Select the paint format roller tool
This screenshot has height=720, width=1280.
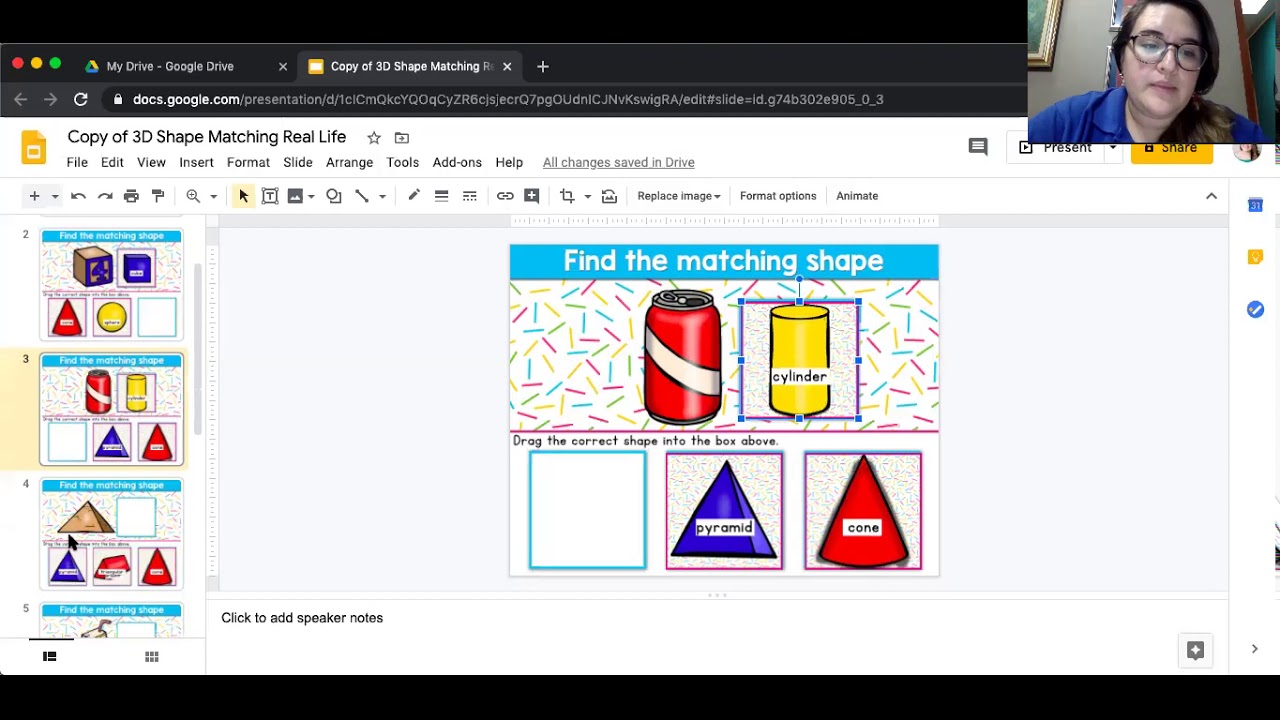tap(158, 196)
